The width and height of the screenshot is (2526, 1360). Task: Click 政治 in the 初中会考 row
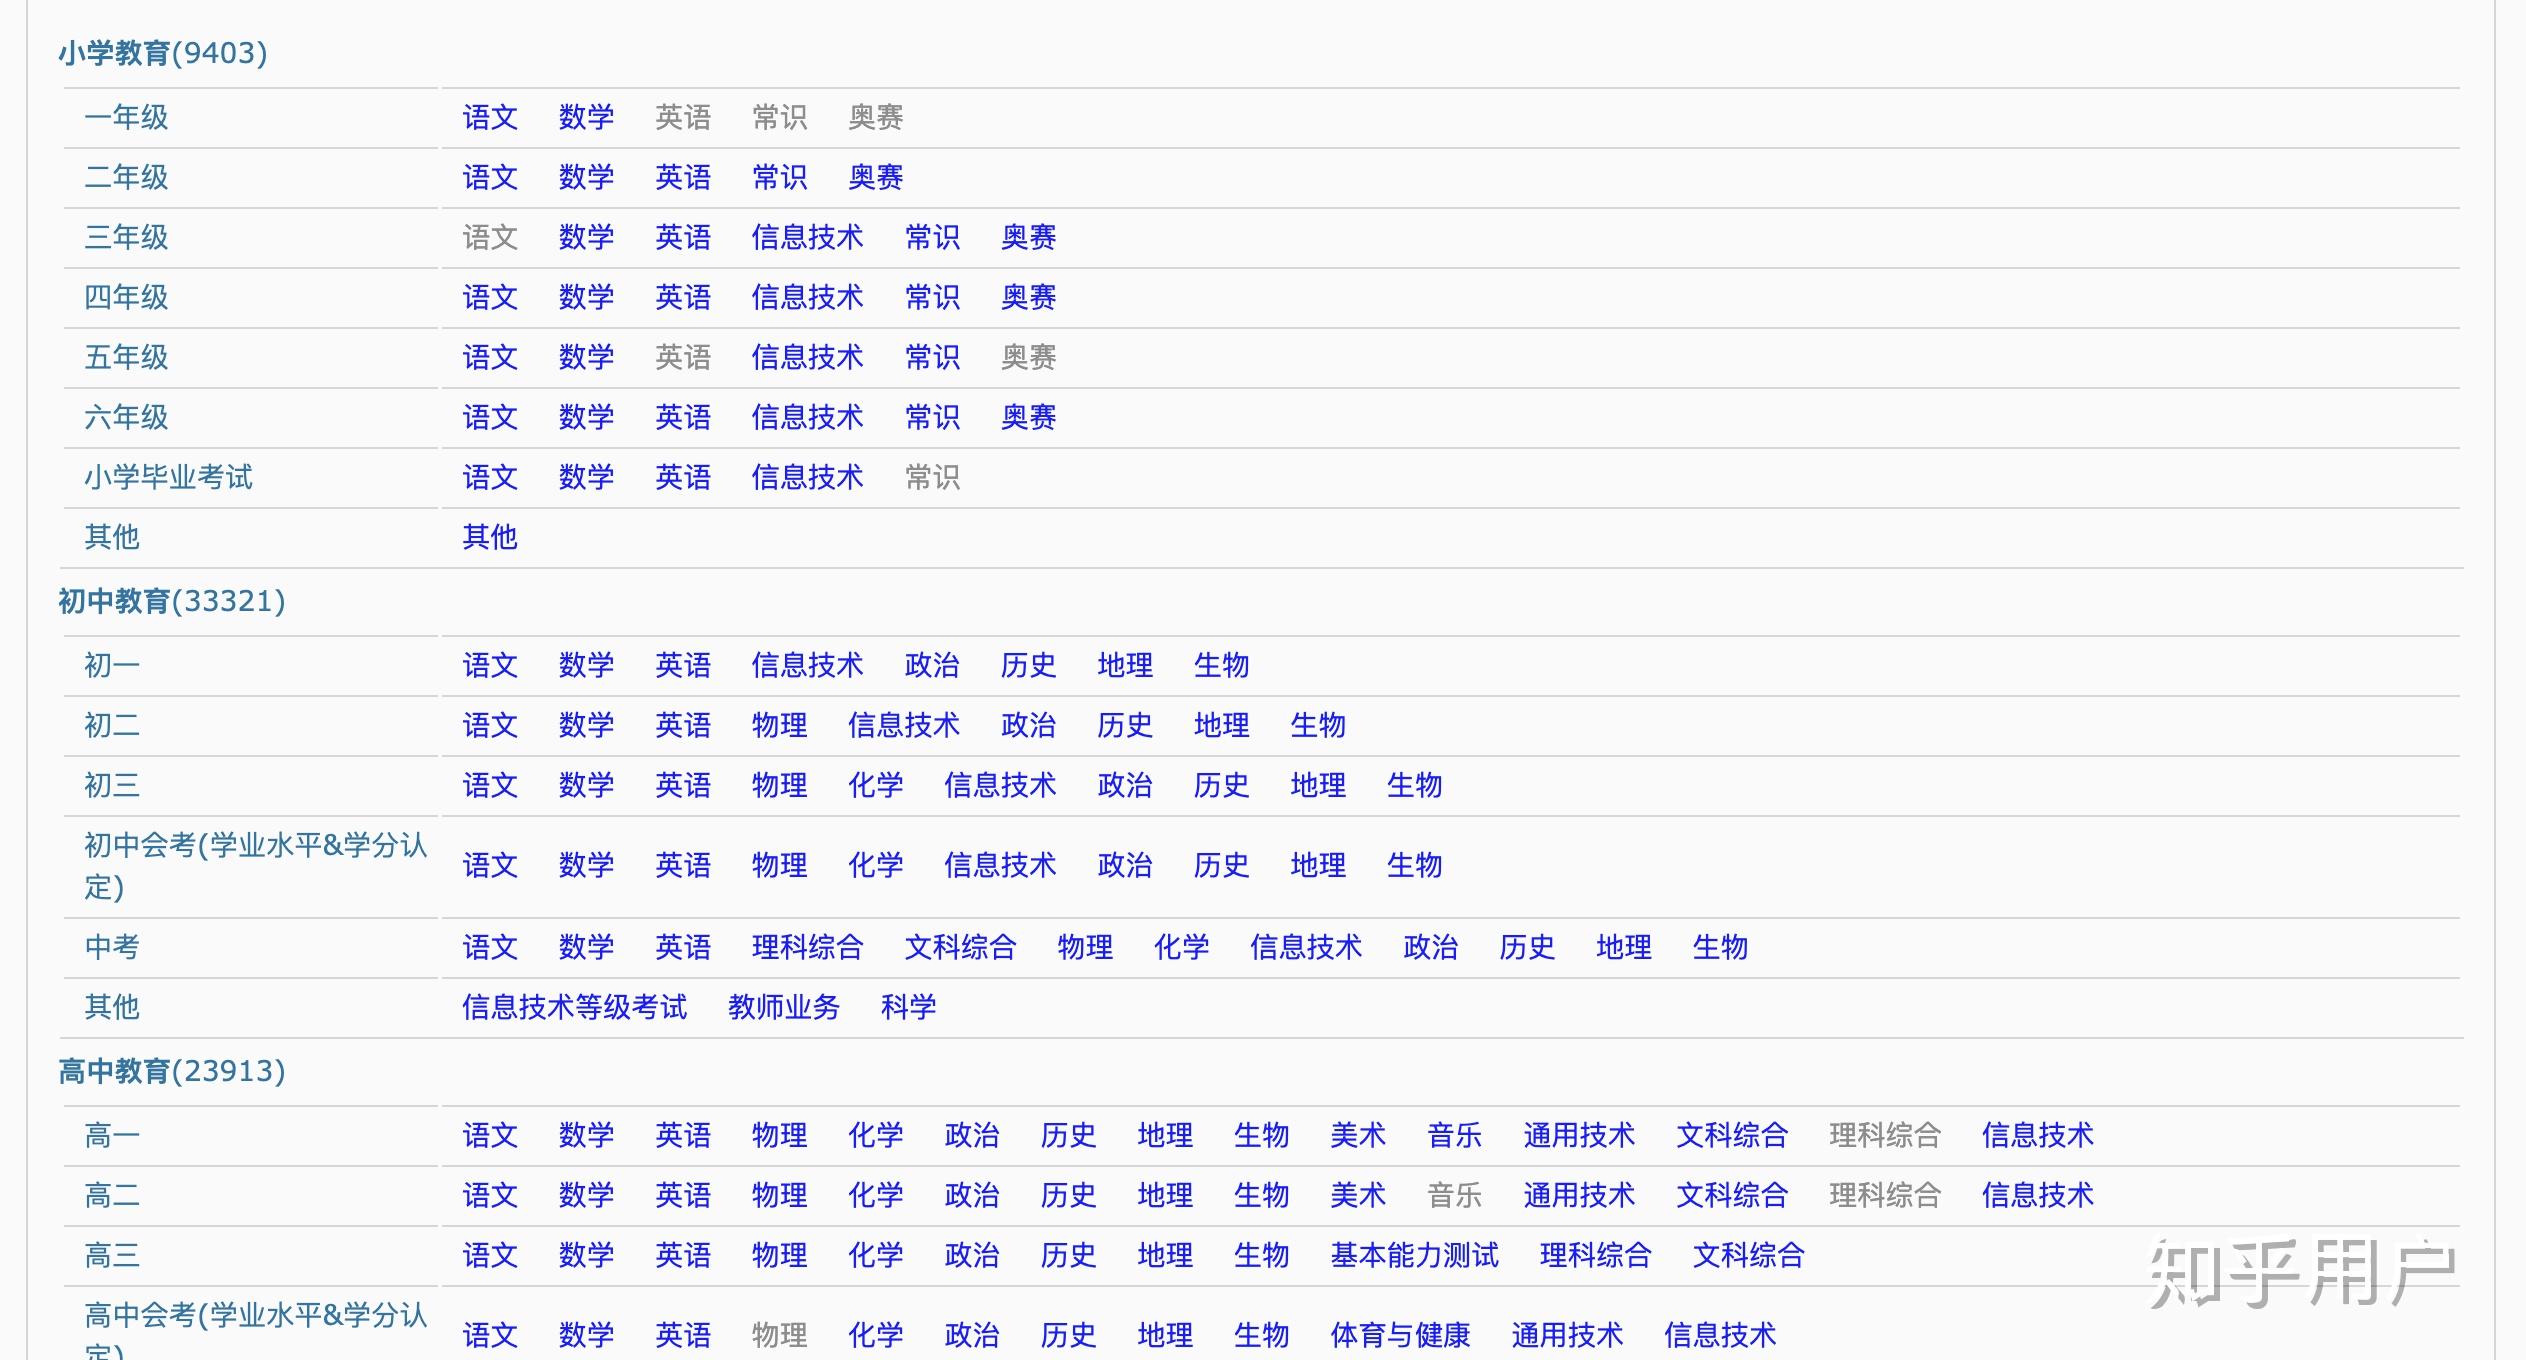[1125, 865]
